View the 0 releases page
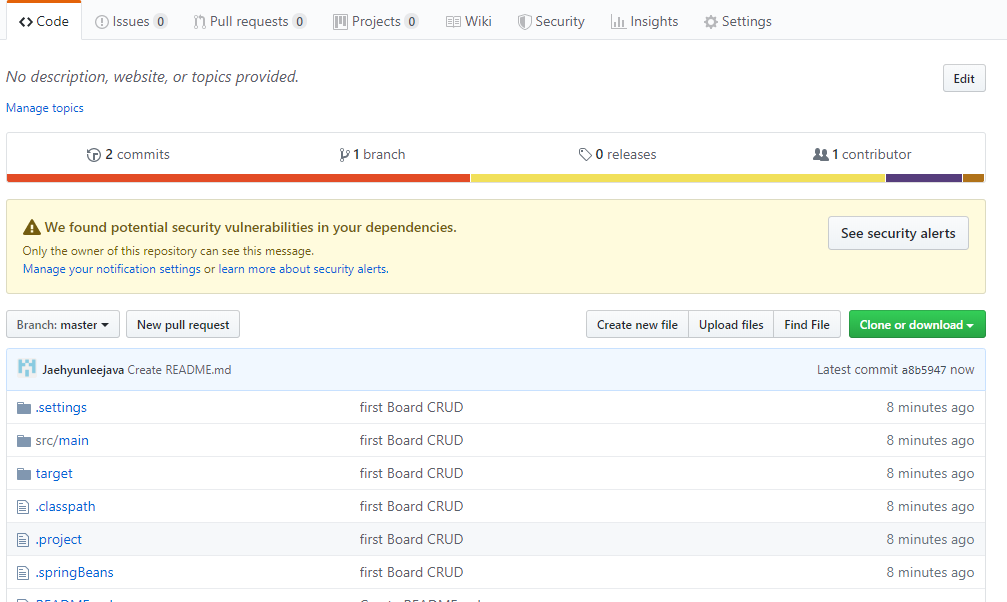Screen dimensions: 1007x602 [x=618, y=154]
